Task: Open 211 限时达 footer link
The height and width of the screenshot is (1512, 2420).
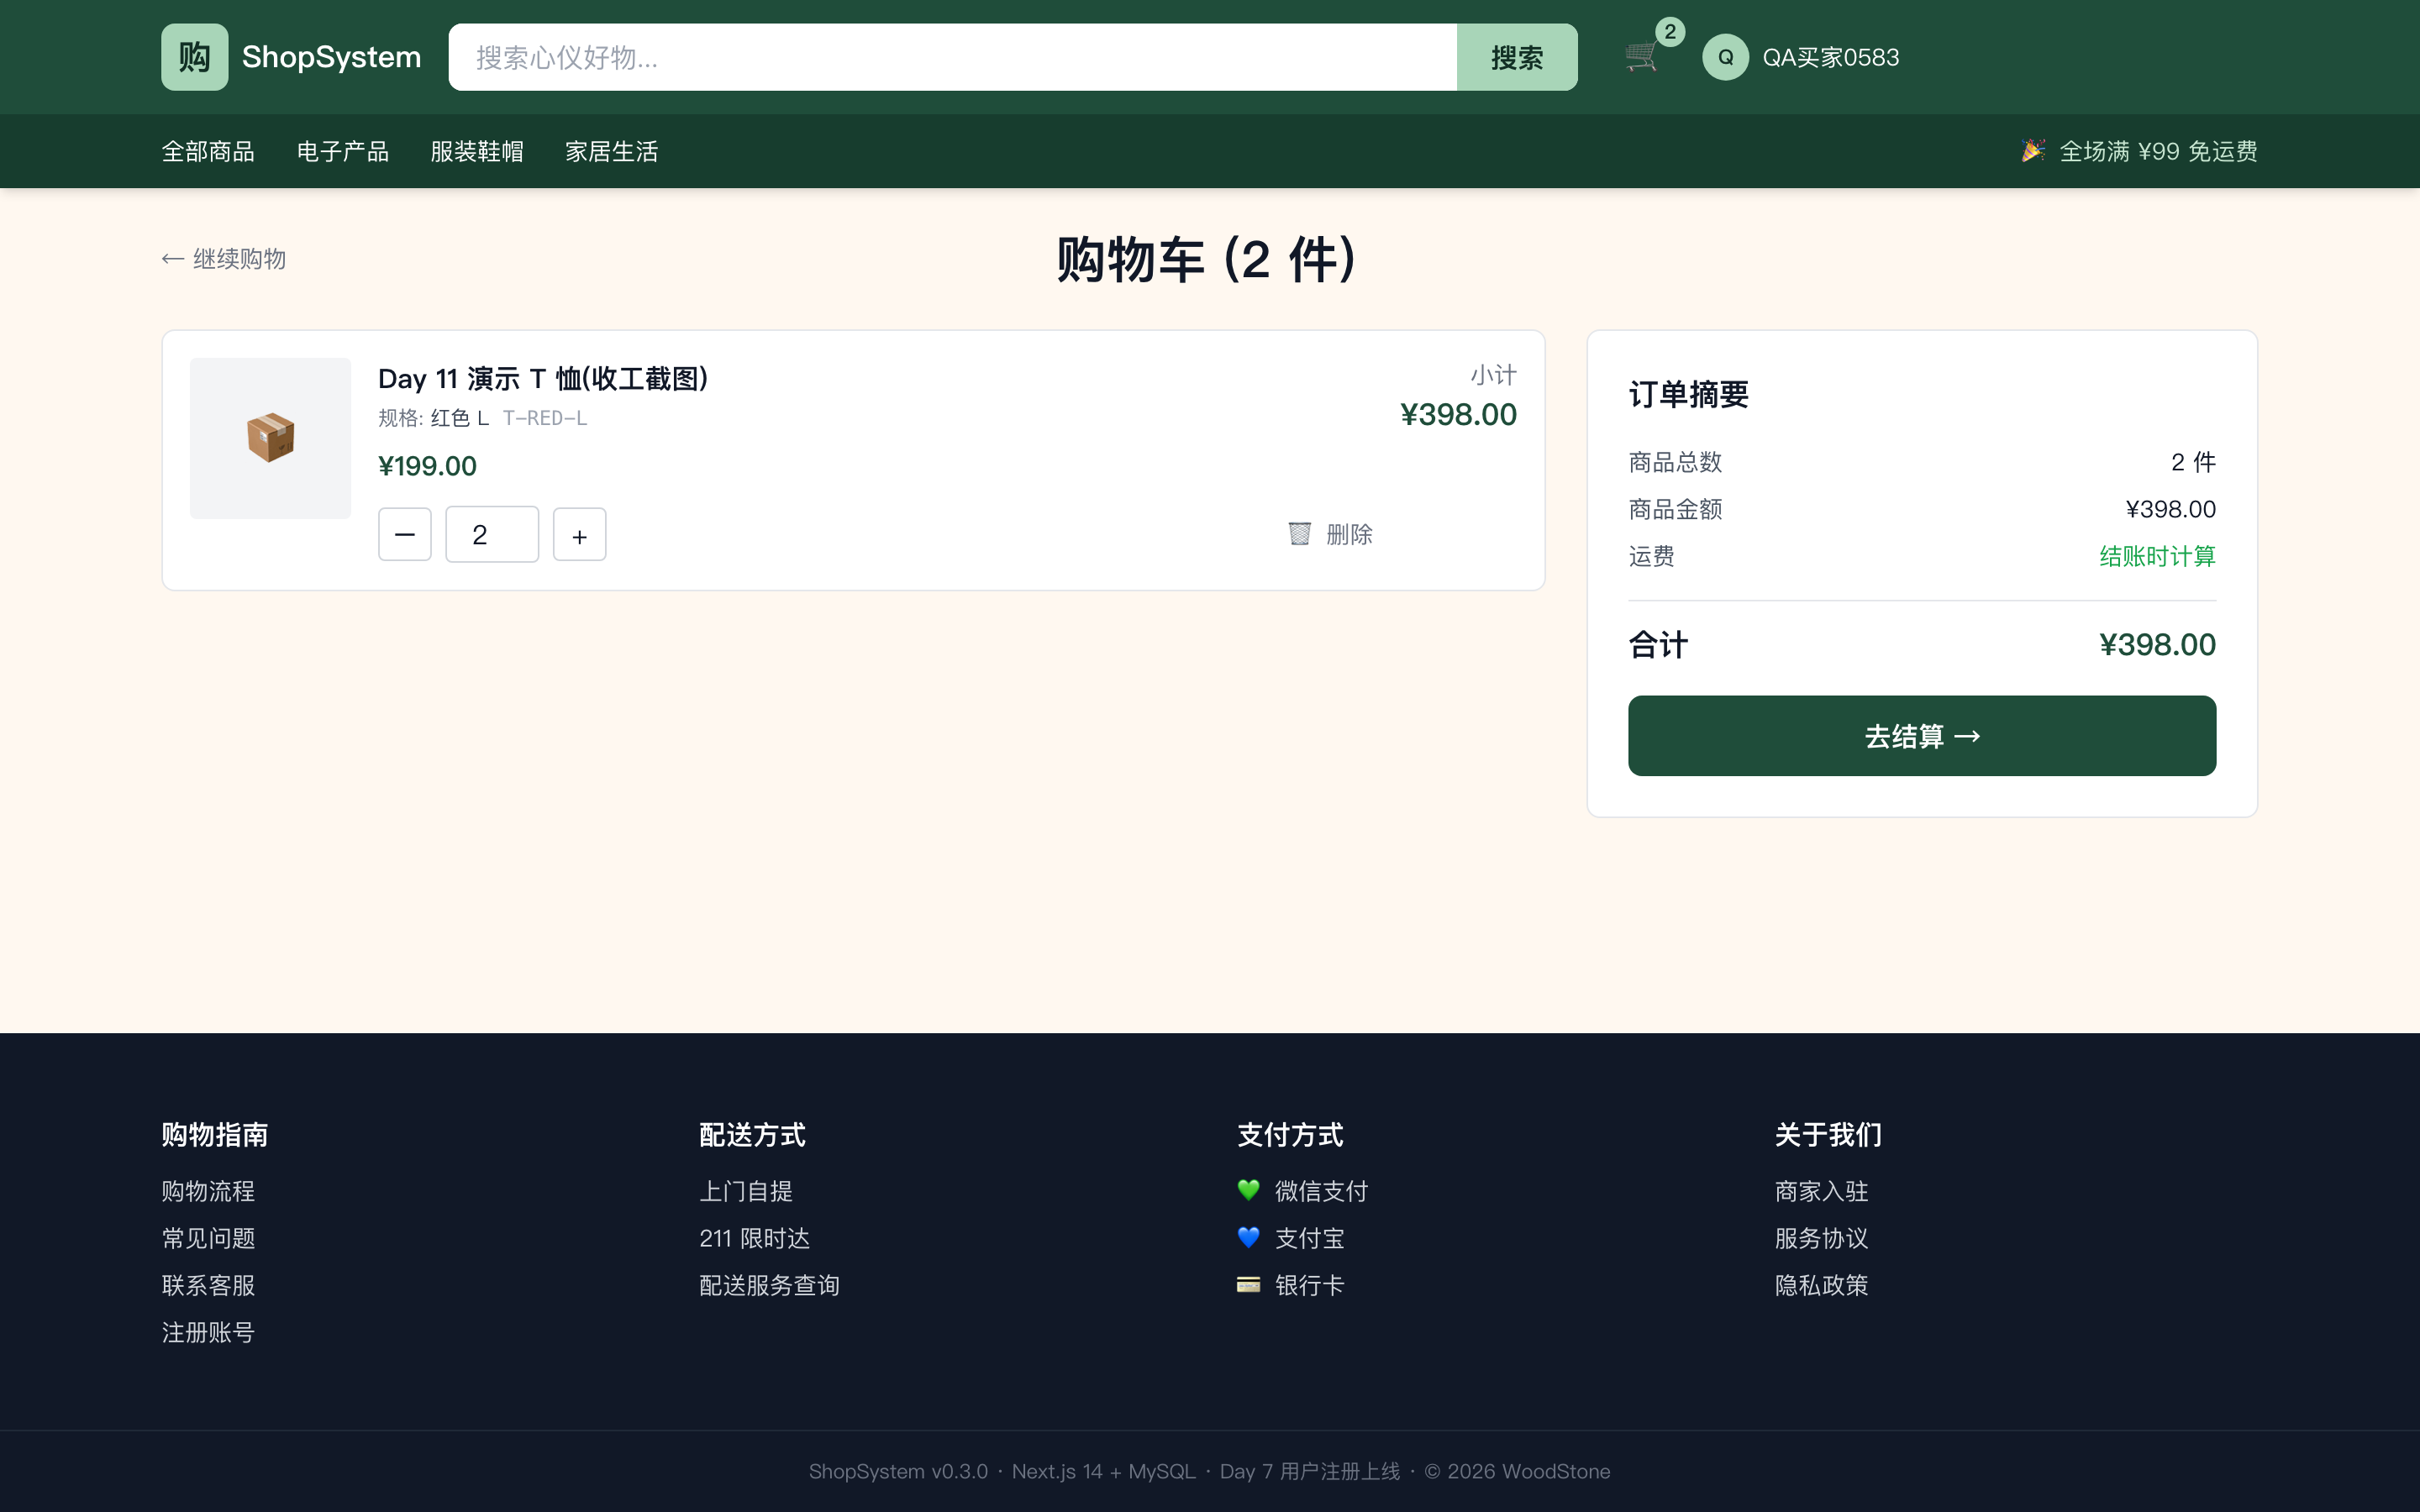Action: coord(755,1238)
